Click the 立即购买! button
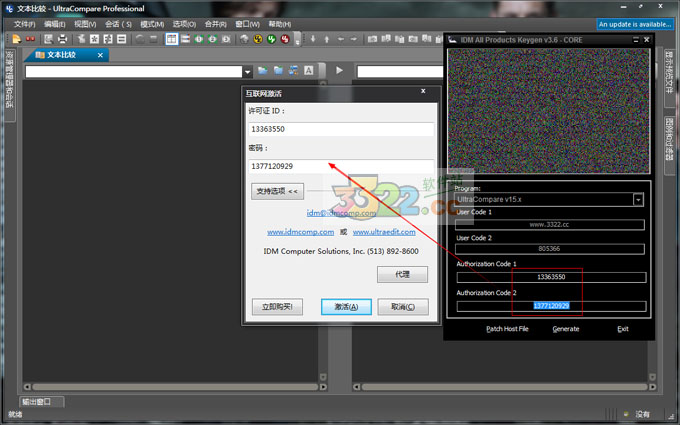The width and height of the screenshot is (680, 425). [x=277, y=307]
